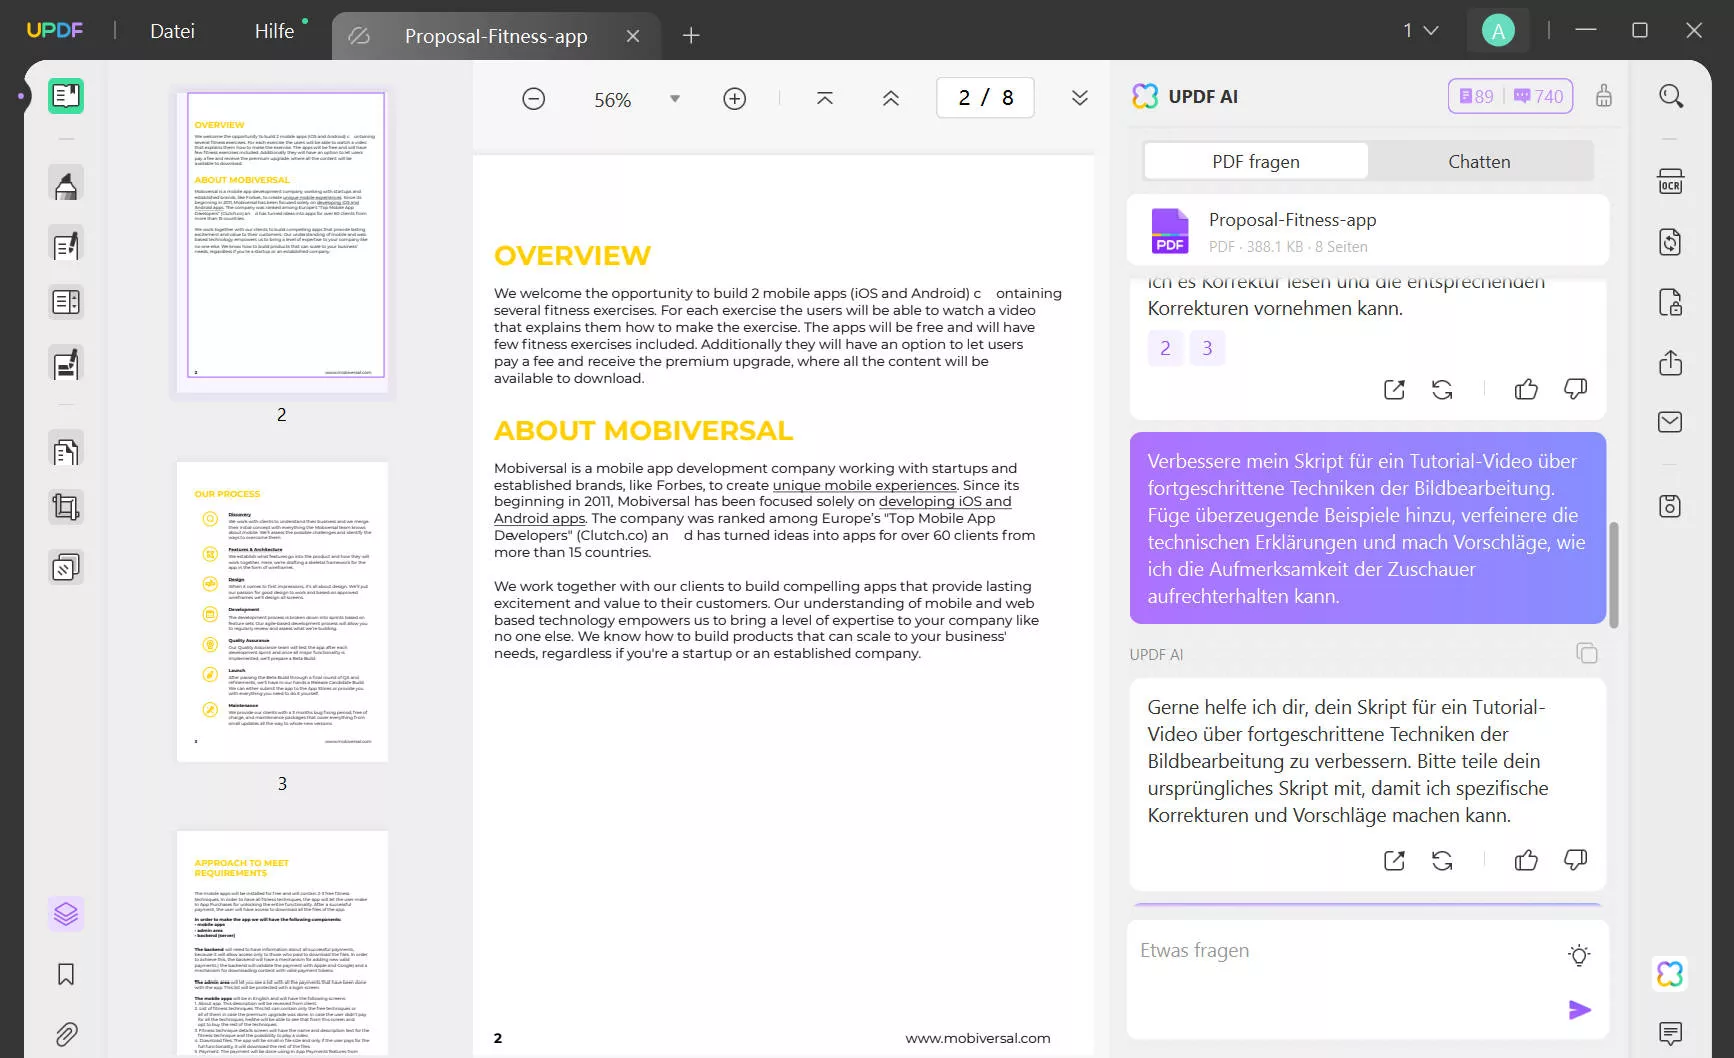
Task: Toggle the UPDF AI panel icon
Action: click(x=1670, y=974)
